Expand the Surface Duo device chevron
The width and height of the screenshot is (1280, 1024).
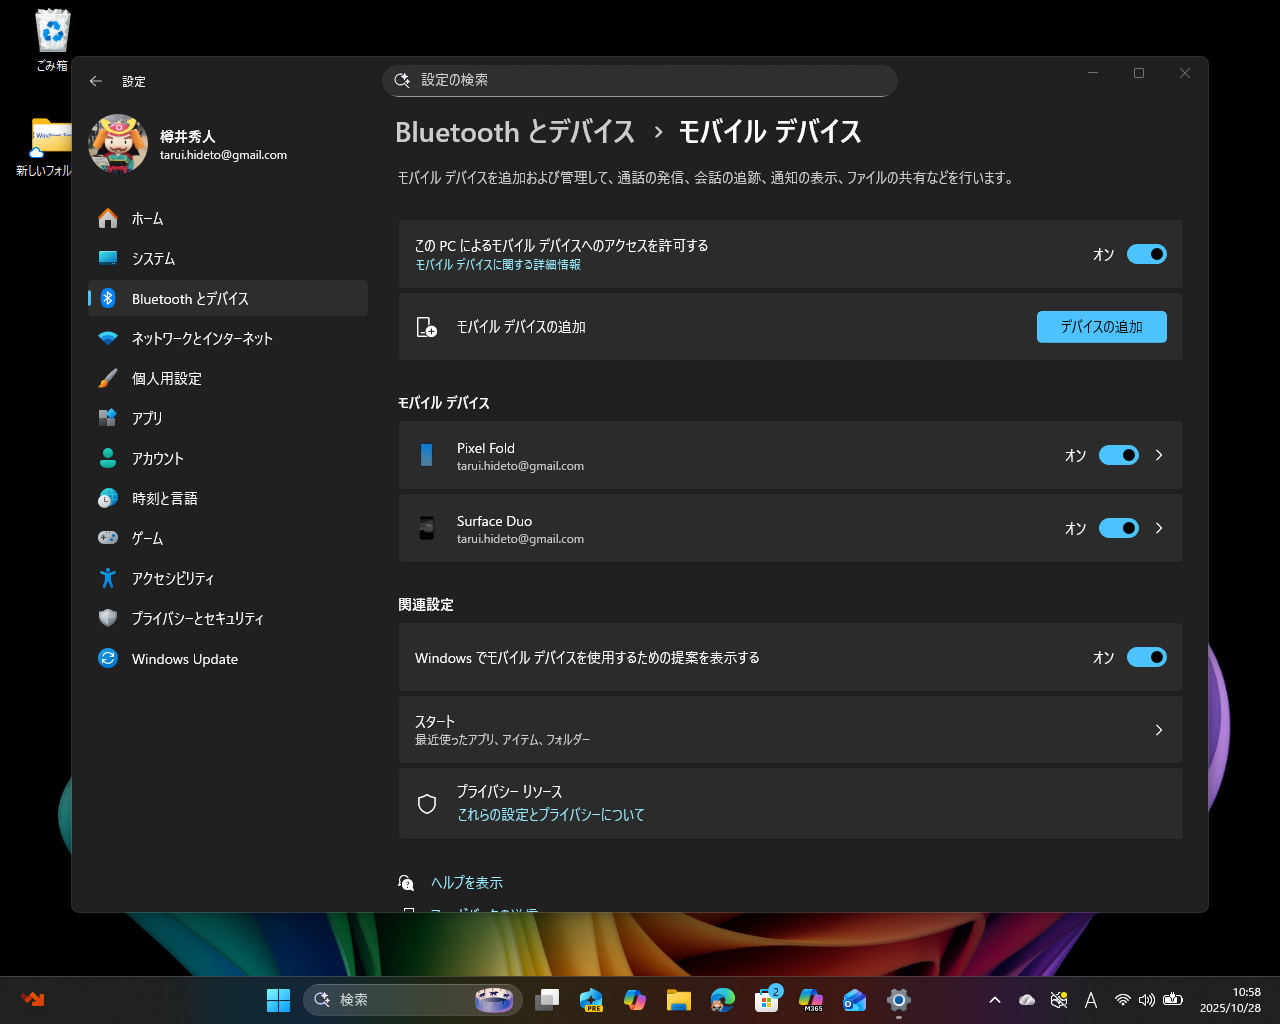[x=1159, y=528]
